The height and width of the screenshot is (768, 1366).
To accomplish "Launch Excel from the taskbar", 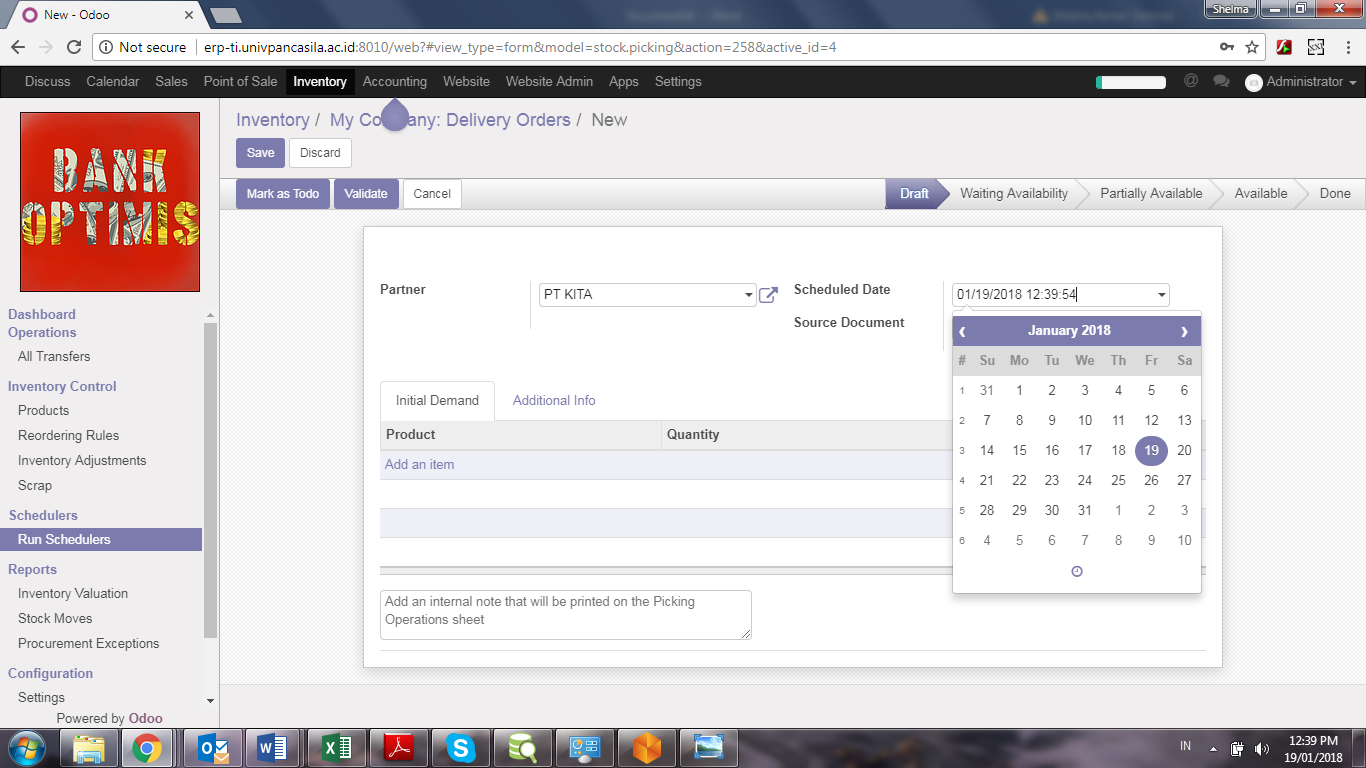I will (x=337, y=747).
